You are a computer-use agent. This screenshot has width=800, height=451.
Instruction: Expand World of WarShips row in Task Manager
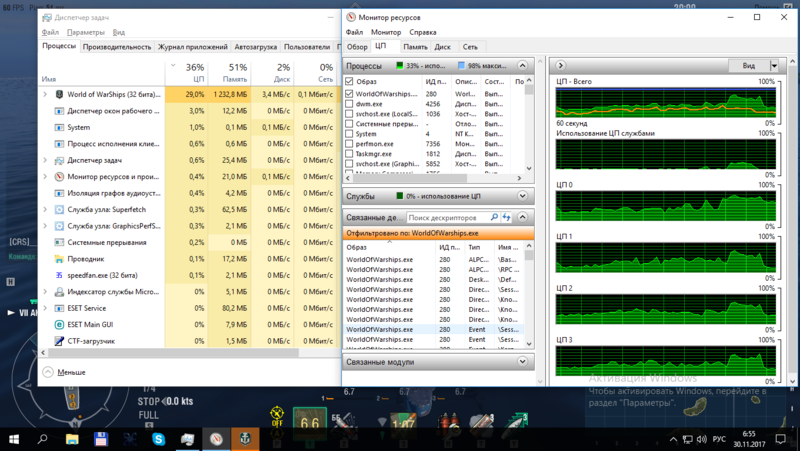(45, 94)
